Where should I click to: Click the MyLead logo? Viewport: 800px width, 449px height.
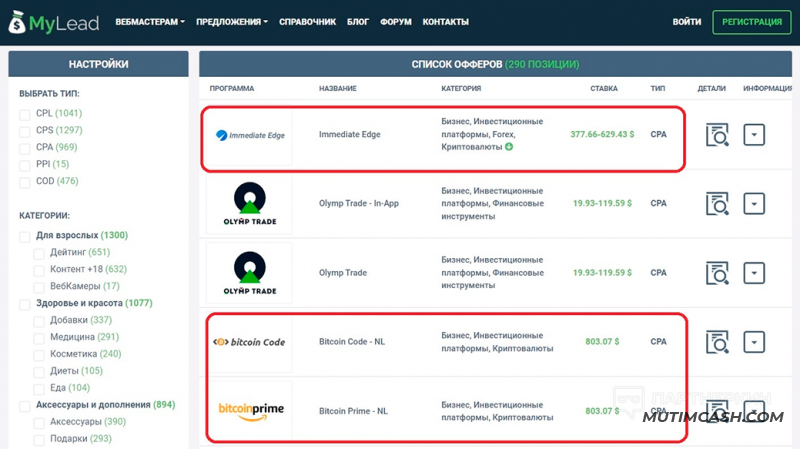(x=54, y=22)
